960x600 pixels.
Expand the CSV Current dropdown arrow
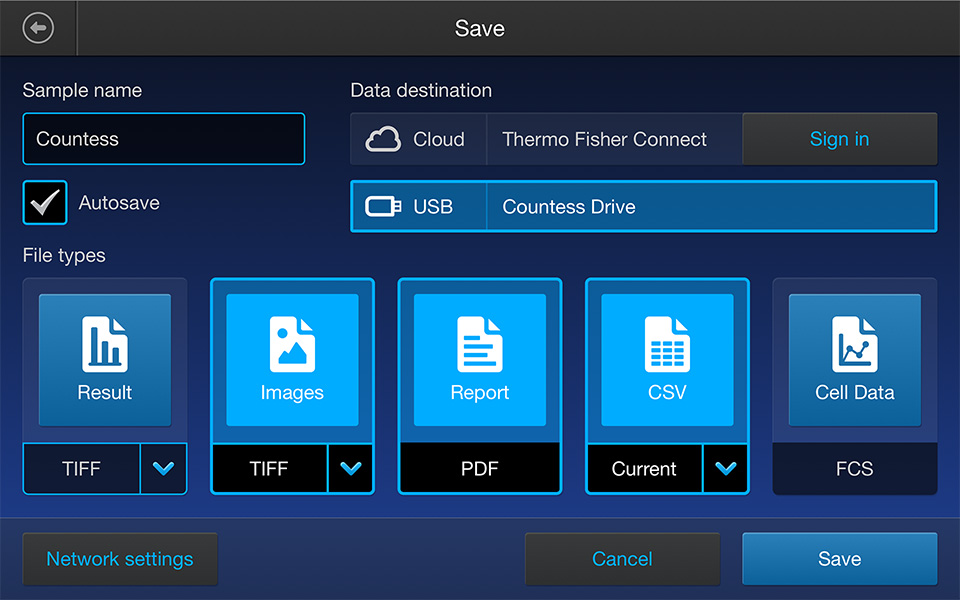point(726,468)
